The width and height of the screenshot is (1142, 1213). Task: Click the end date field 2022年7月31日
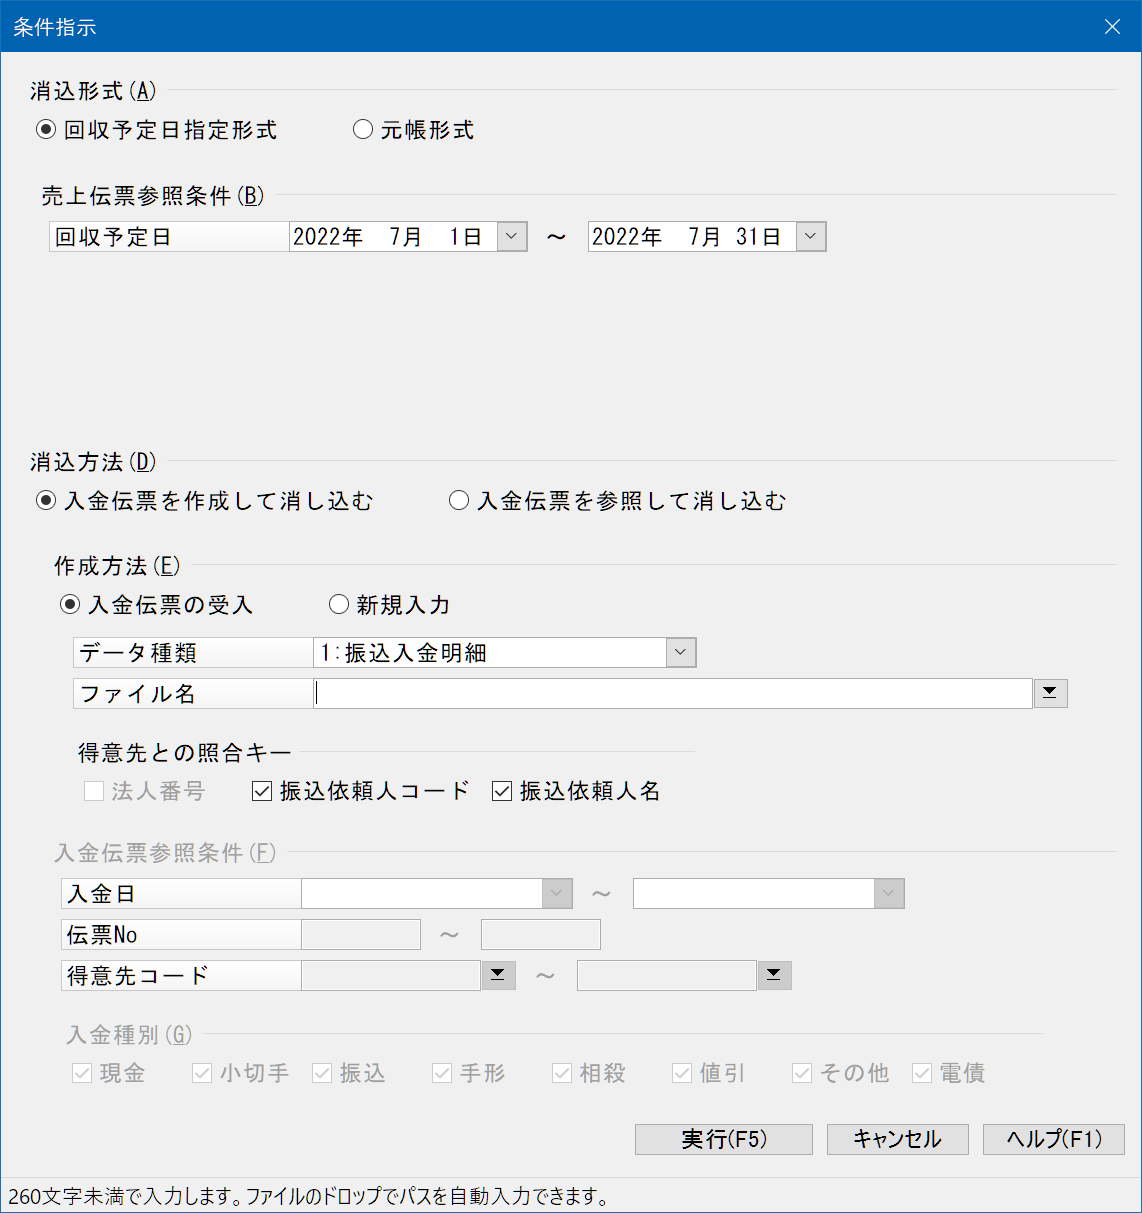691,237
